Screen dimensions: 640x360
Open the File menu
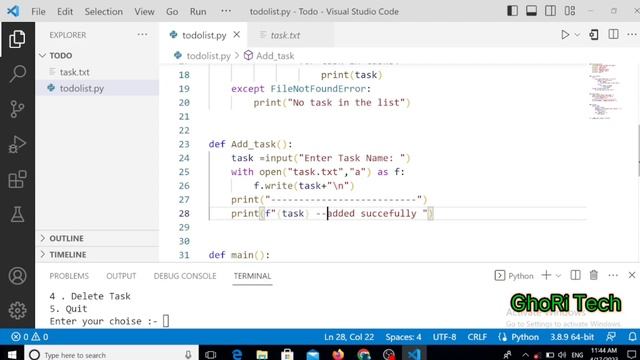pos(38,11)
